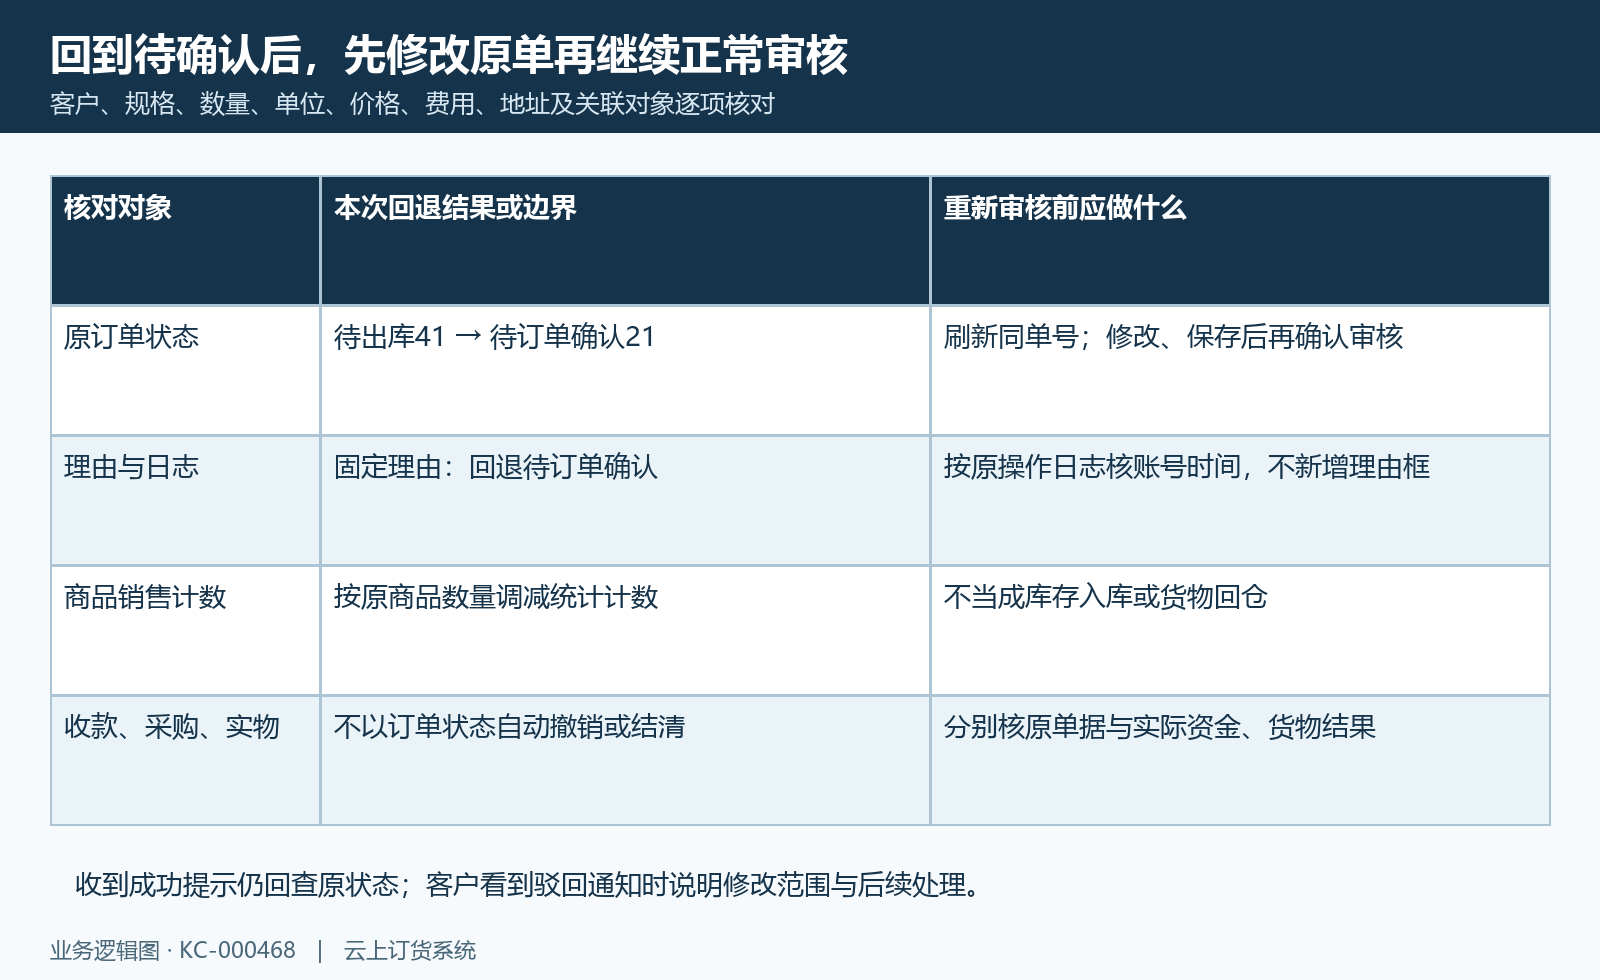Click the title 回到待确认后，先修改原单再继续正常审核
This screenshot has height=980, width=1600.
(449, 55)
